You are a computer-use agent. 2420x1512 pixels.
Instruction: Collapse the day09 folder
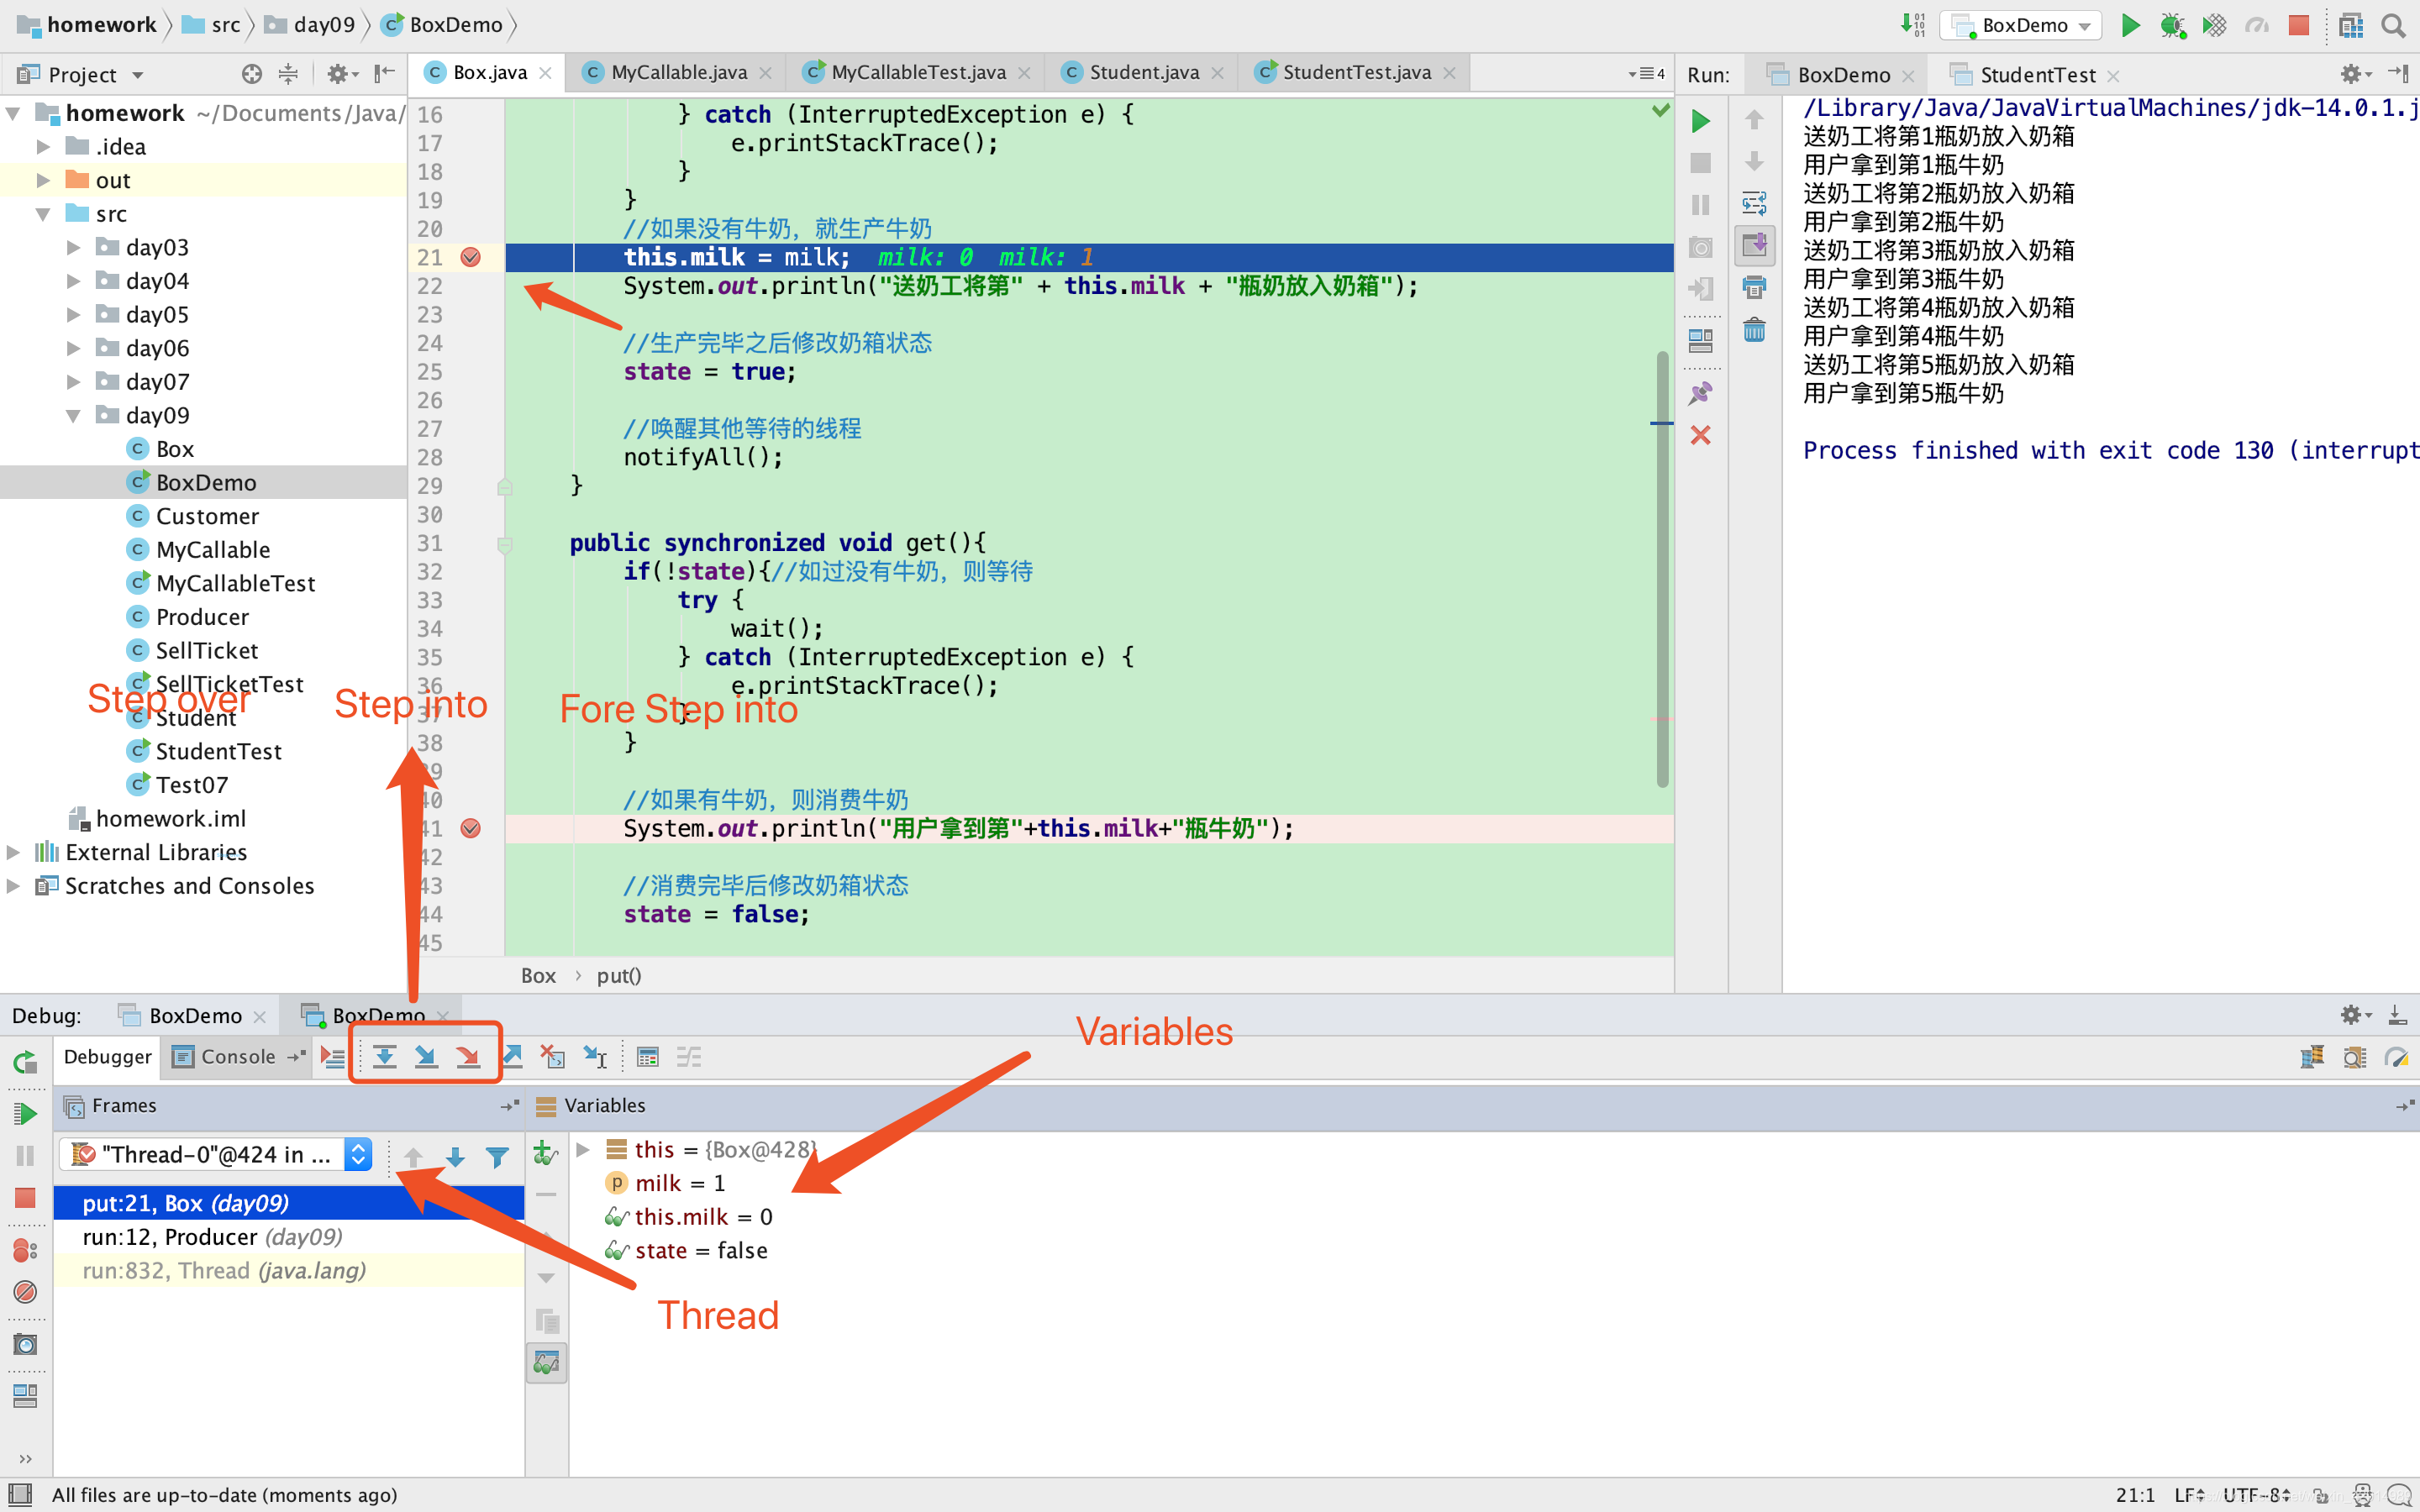point(73,415)
